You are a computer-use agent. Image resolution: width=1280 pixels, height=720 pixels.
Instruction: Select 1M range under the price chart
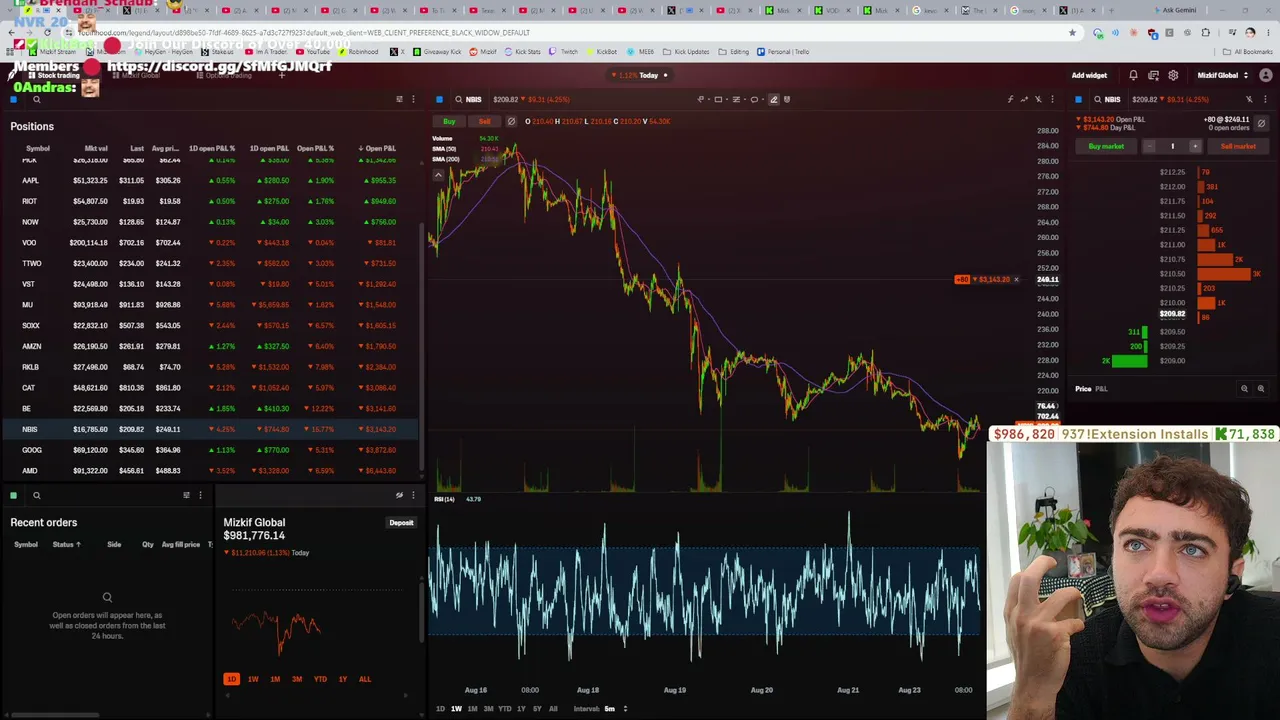coord(472,709)
